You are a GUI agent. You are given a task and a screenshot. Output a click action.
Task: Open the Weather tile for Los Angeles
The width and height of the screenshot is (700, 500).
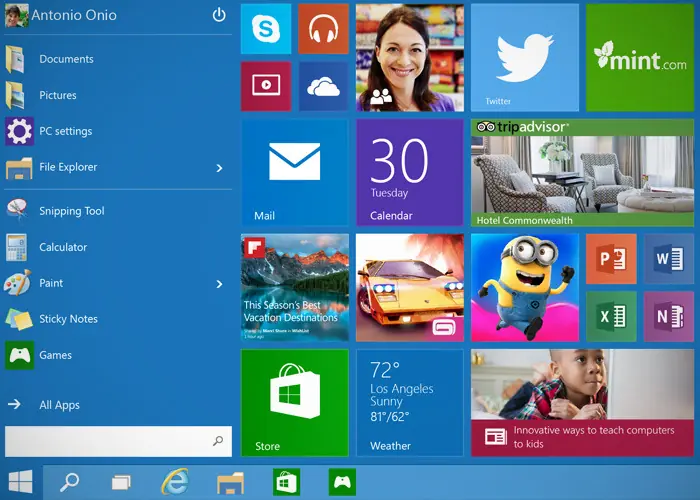click(x=410, y=403)
